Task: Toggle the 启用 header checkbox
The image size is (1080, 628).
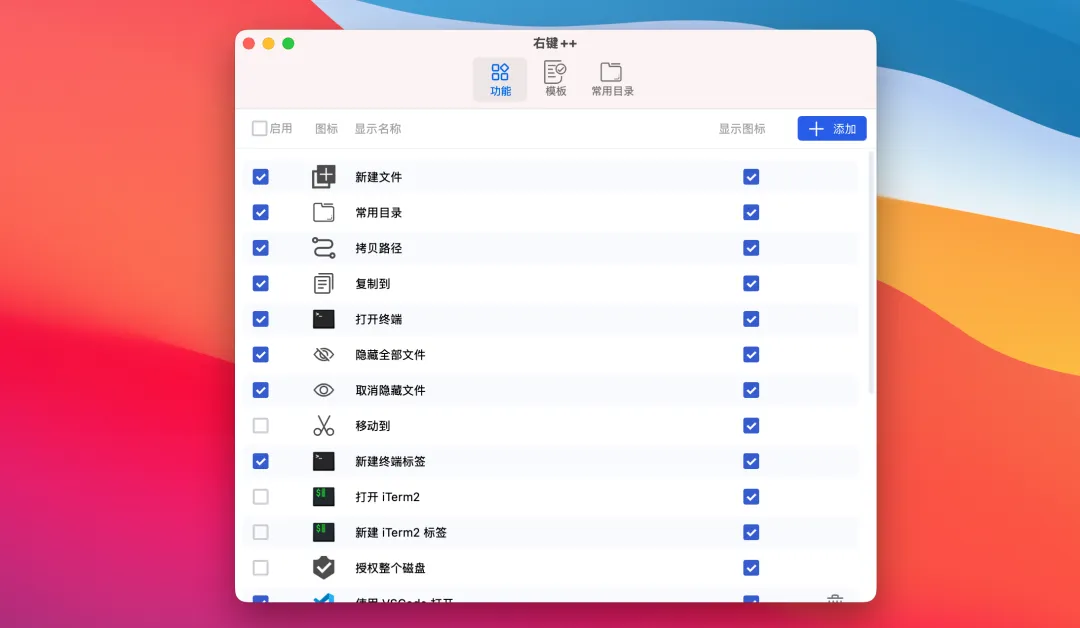Action: [x=260, y=129]
